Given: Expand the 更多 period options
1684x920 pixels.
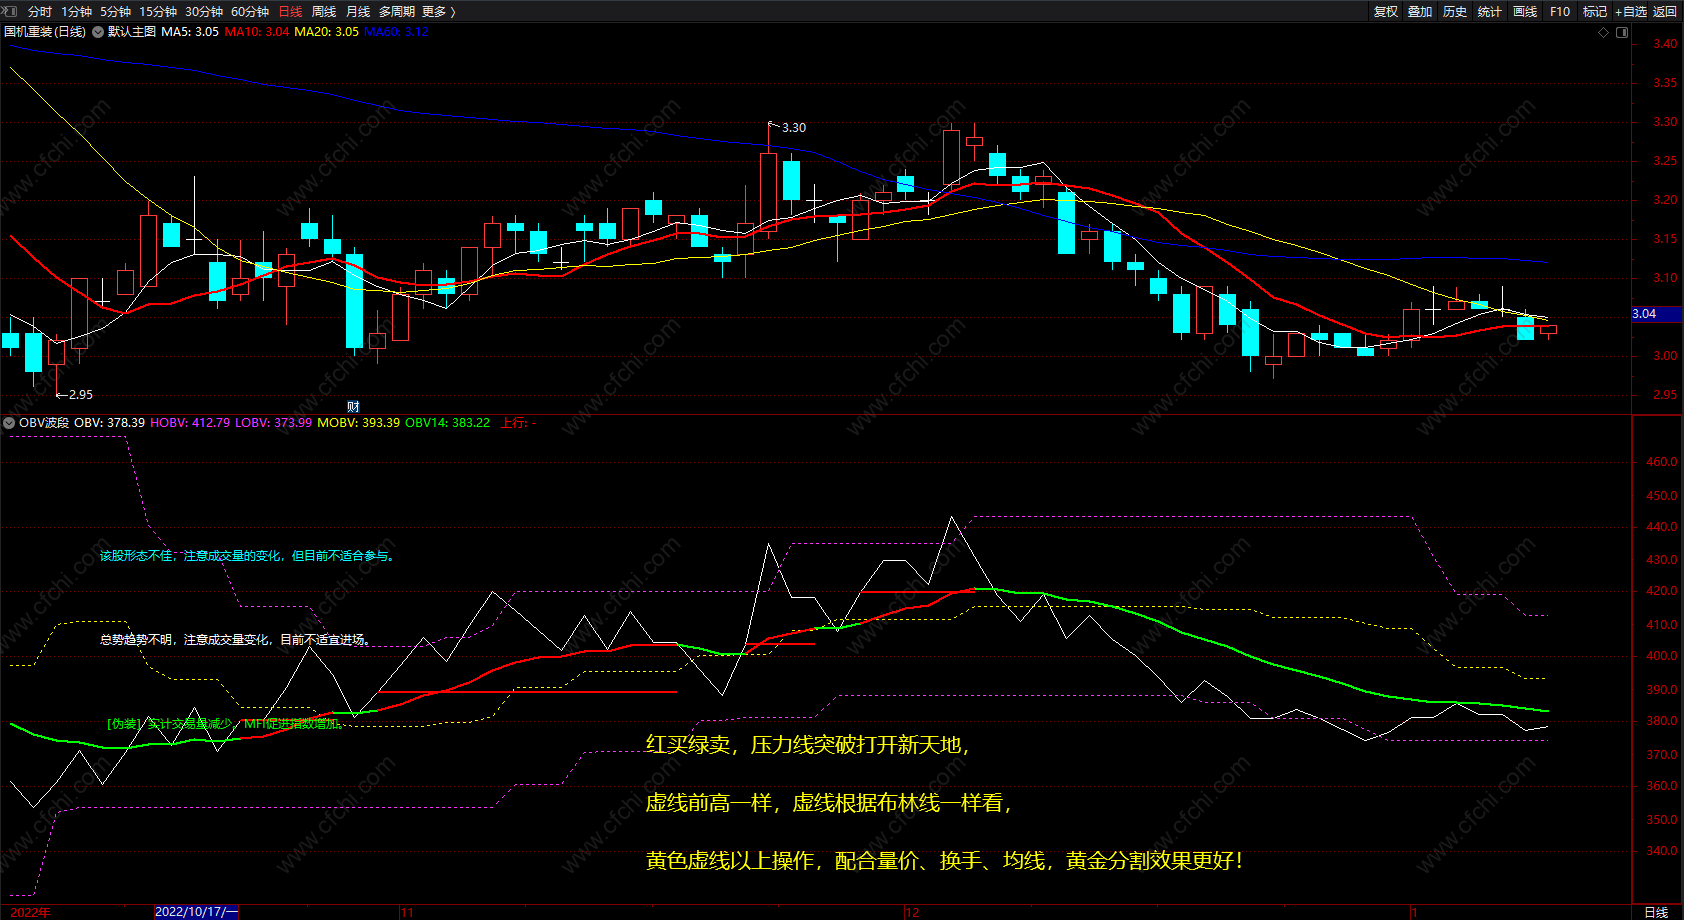Looking at the screenshot, I should tap(438, 12).
